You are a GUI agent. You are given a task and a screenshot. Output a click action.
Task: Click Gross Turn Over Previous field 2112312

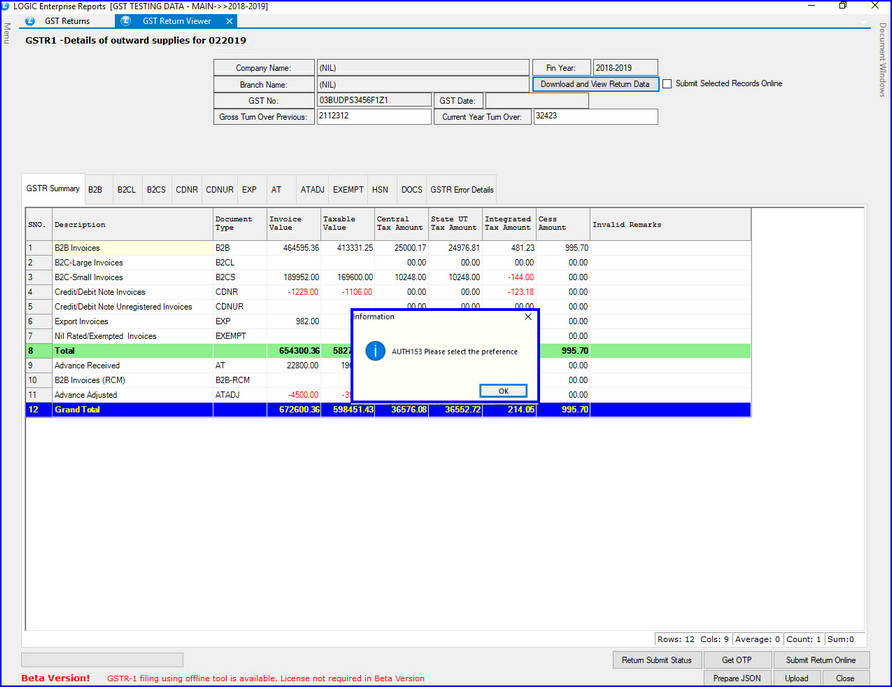(x=374, y=116)
